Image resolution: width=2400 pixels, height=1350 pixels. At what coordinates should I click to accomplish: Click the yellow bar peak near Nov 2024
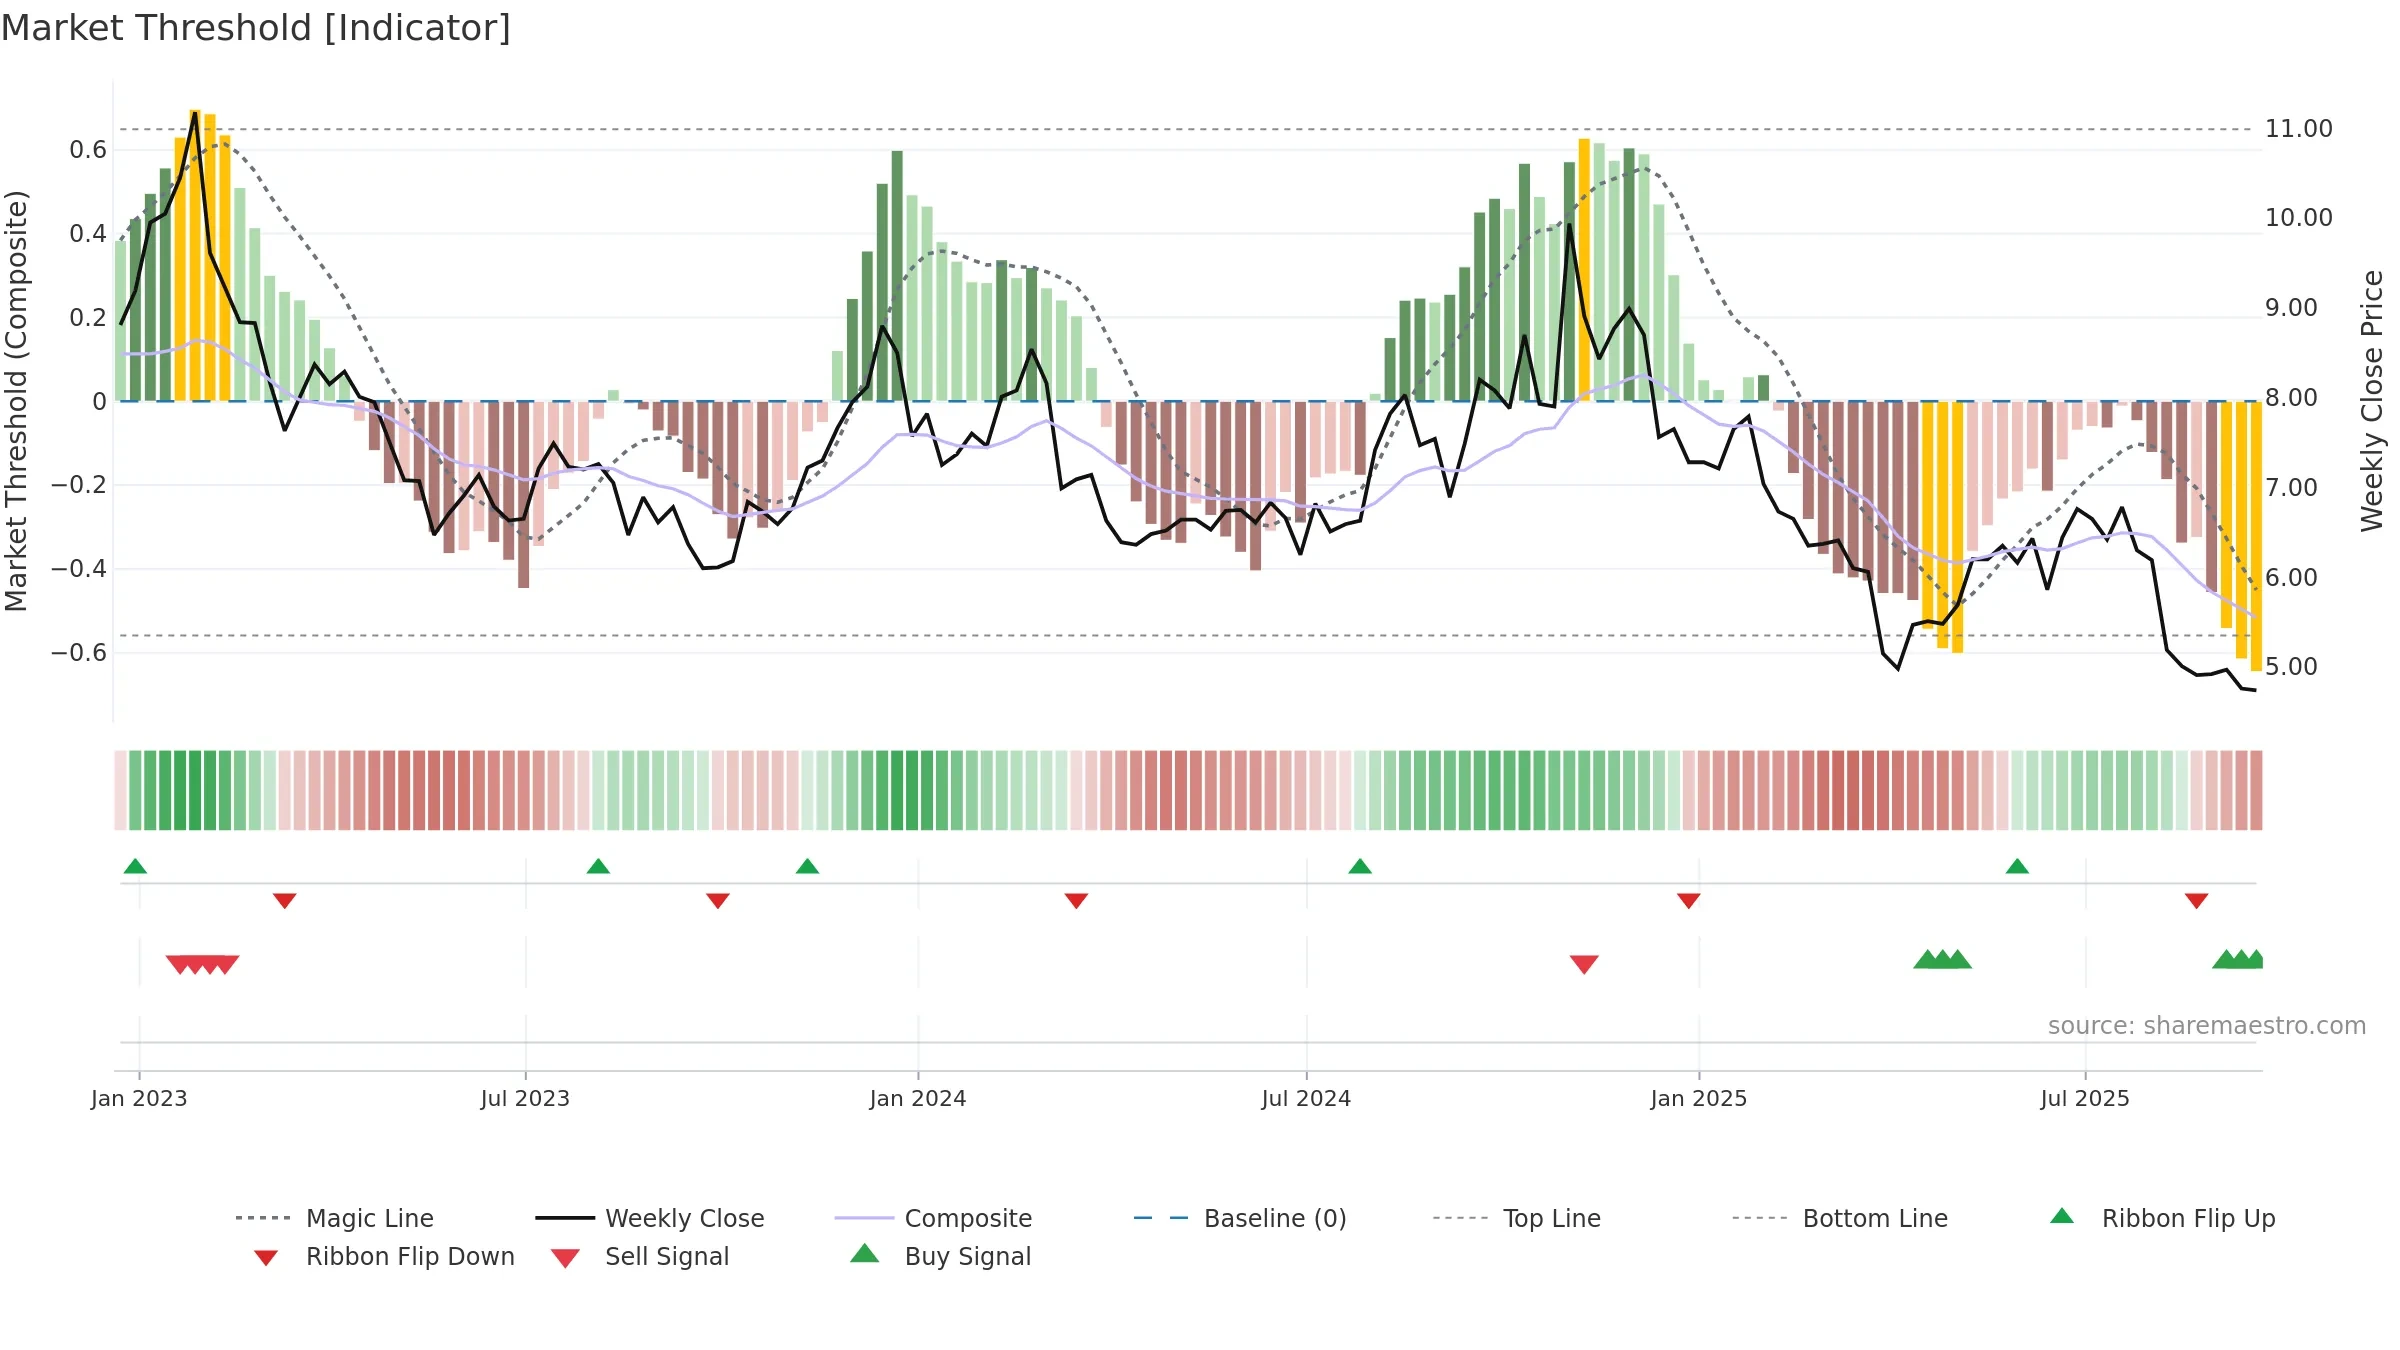(x=1584, y=270)
